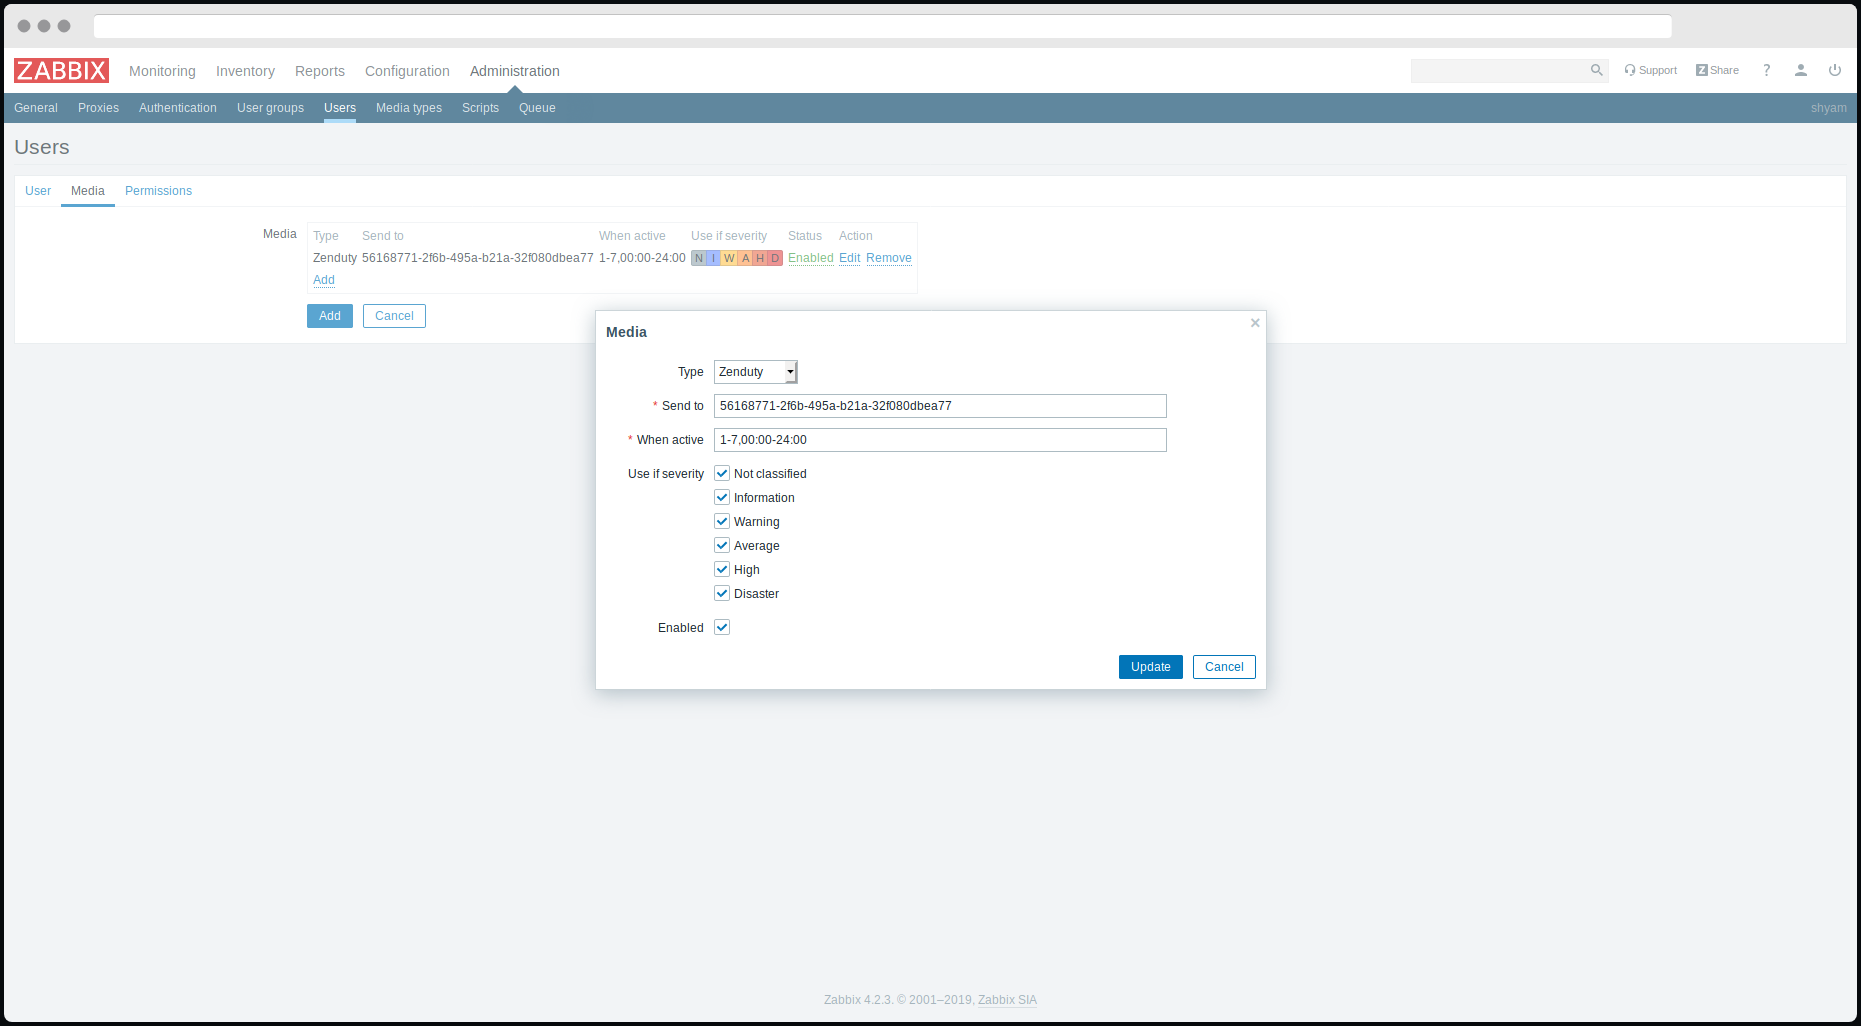The image size is (1861, 1026).
Task: Click Edit for the Zenduty media
Action: click(850, 258)
